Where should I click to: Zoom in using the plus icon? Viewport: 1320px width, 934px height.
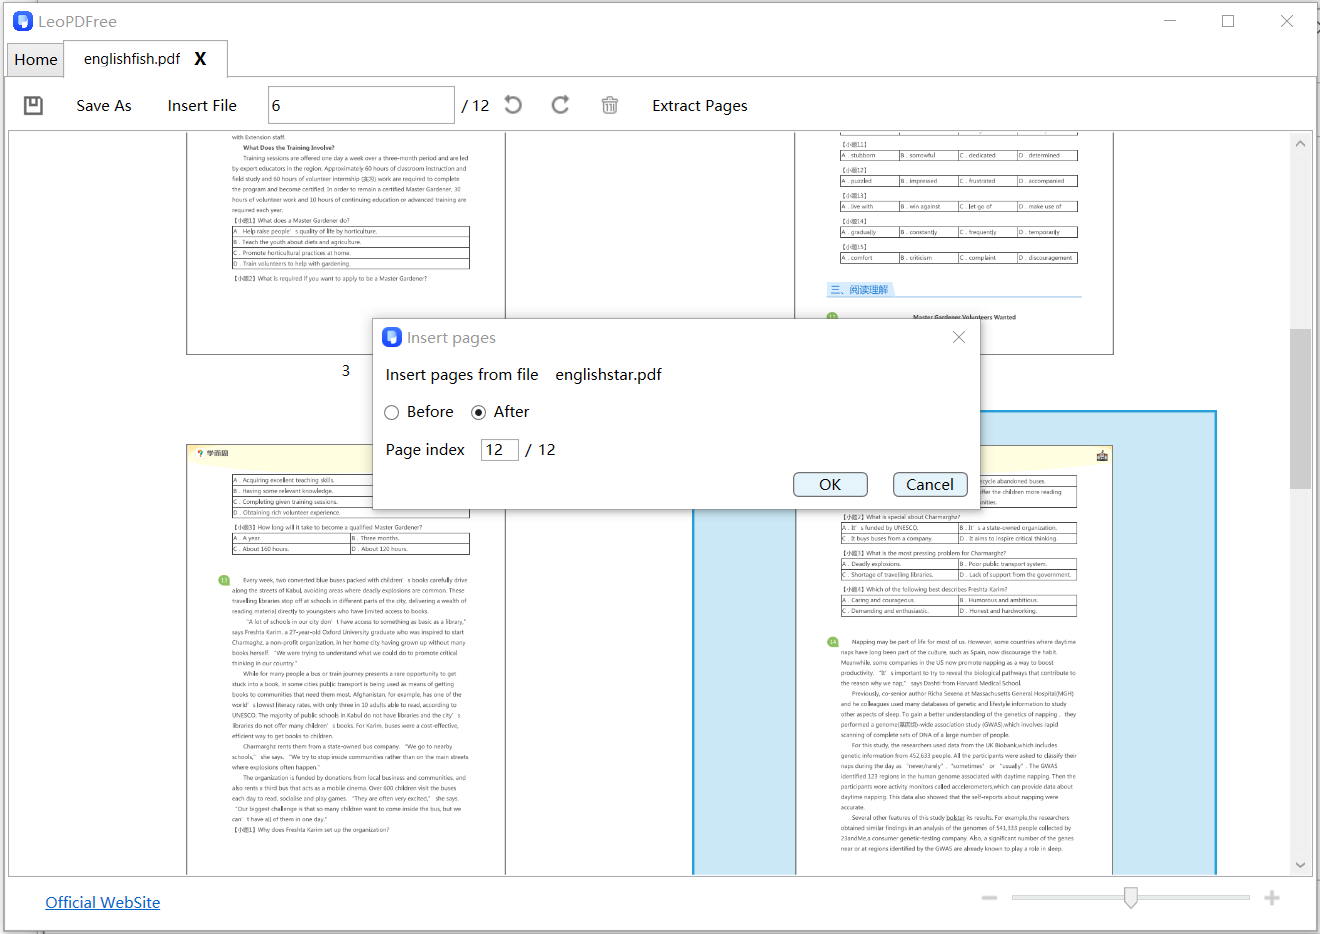coord(1271,897)
